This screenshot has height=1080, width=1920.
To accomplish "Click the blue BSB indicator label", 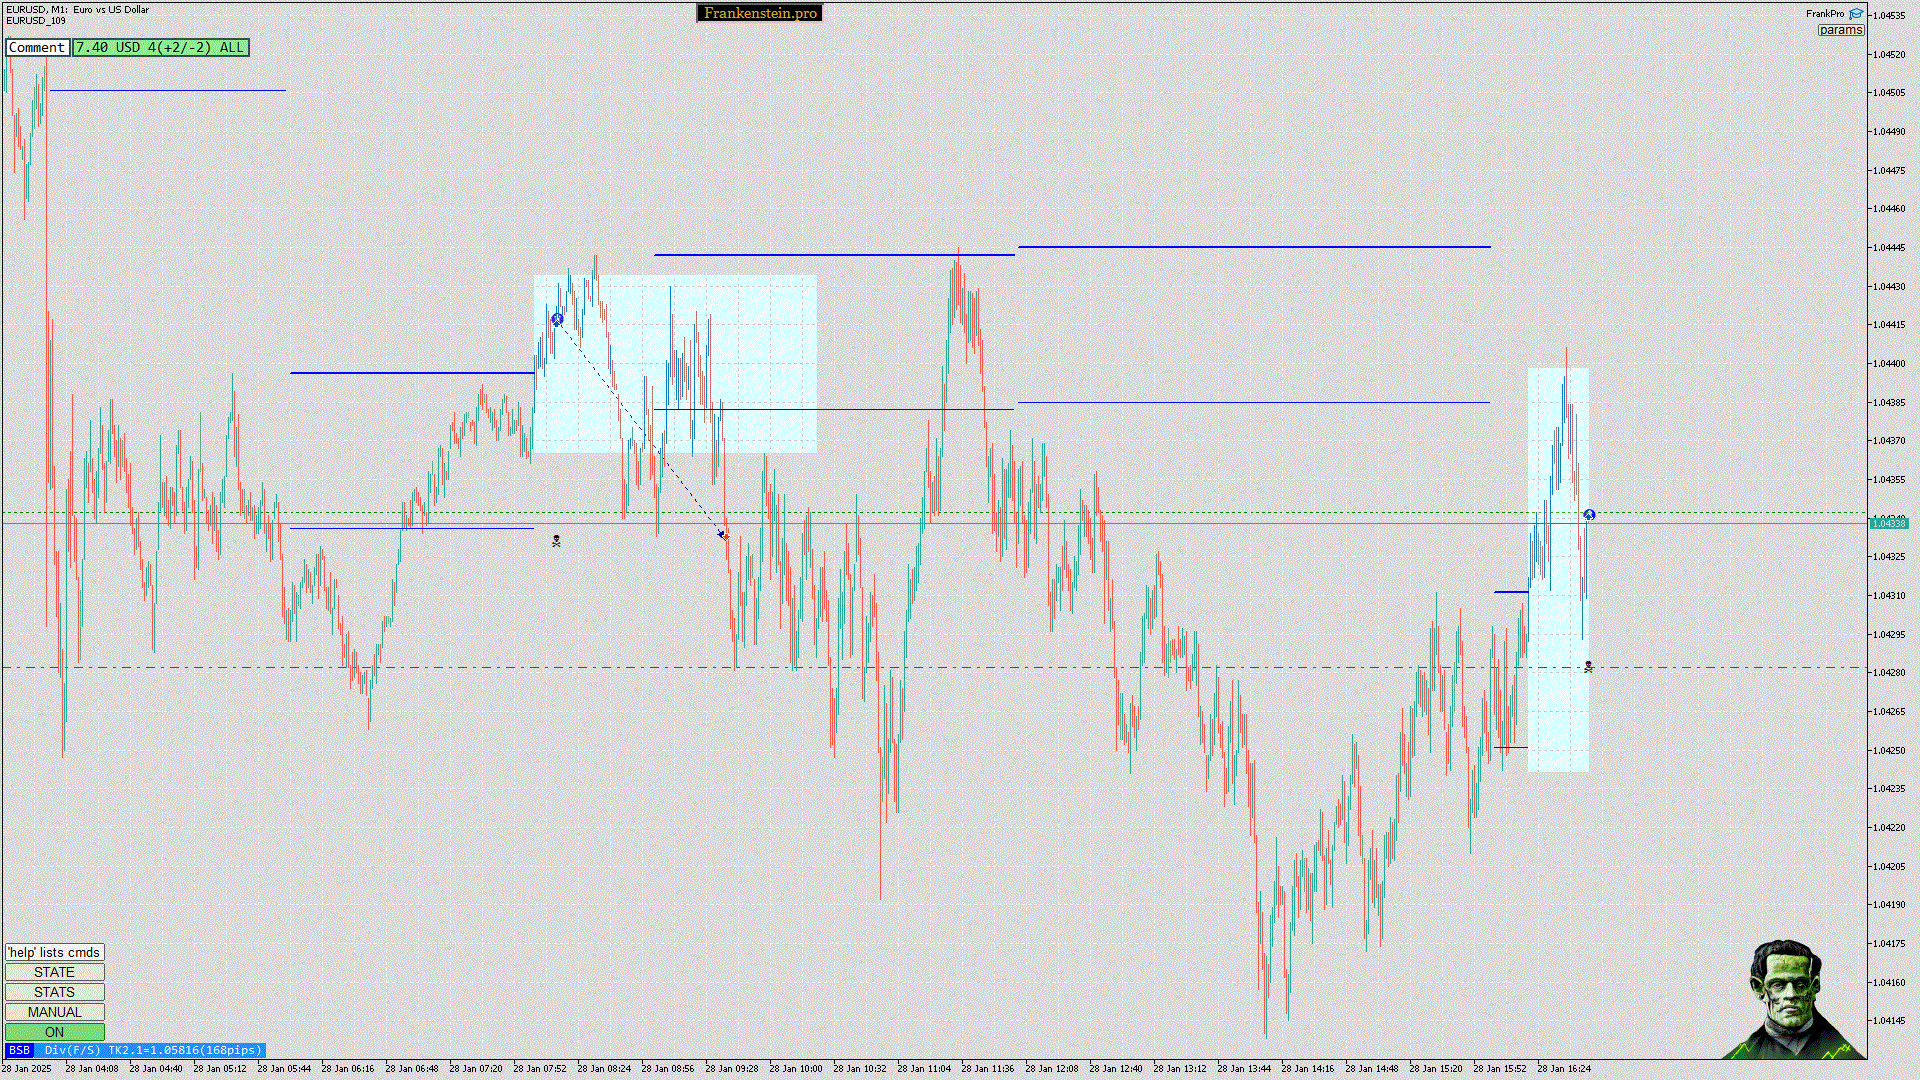I will [19, 1050].
